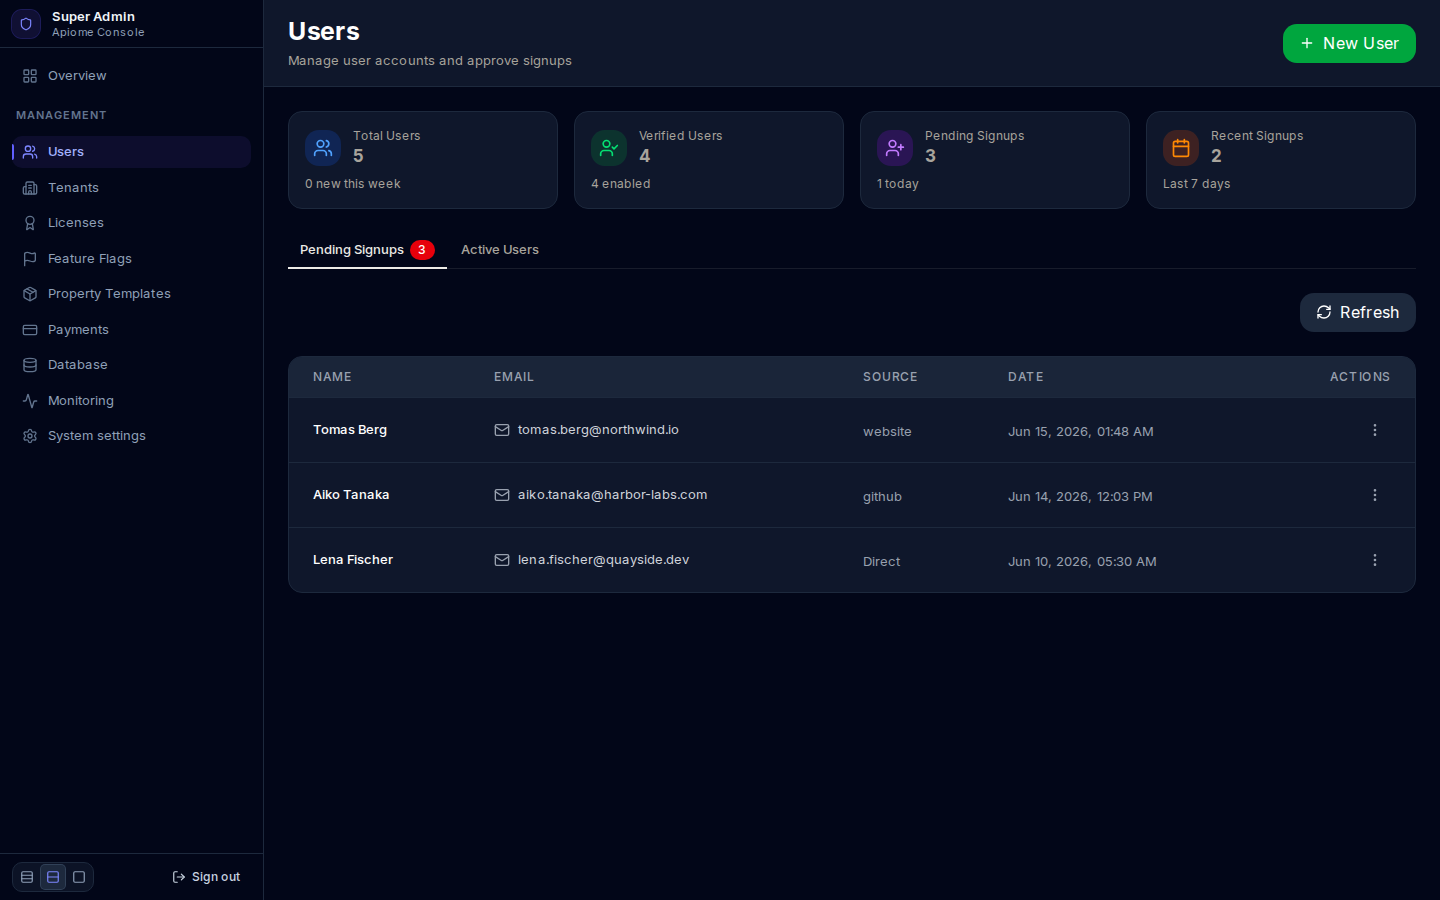1440x900 pixels.
Task: Click the Pending Signups add-person icon
Action: 895,148
